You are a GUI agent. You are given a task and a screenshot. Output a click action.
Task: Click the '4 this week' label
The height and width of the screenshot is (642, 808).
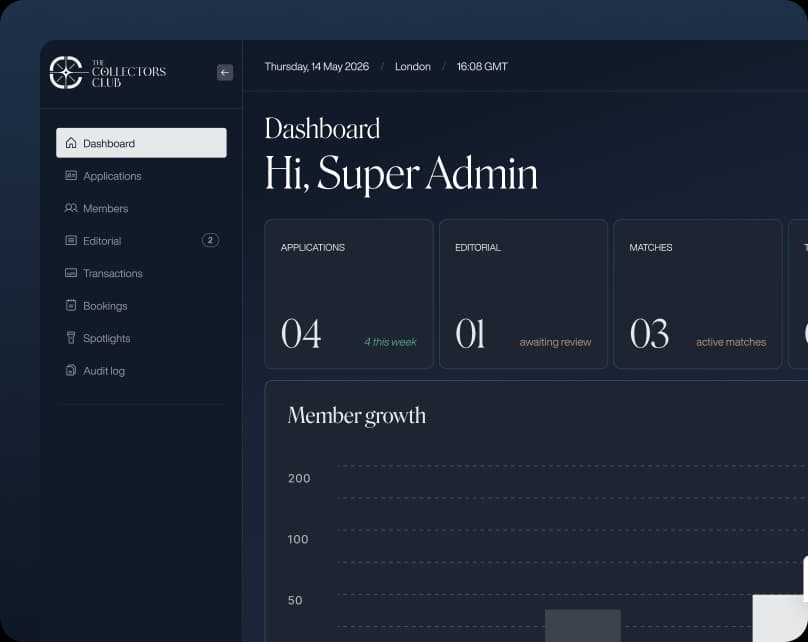pos(390,342)
